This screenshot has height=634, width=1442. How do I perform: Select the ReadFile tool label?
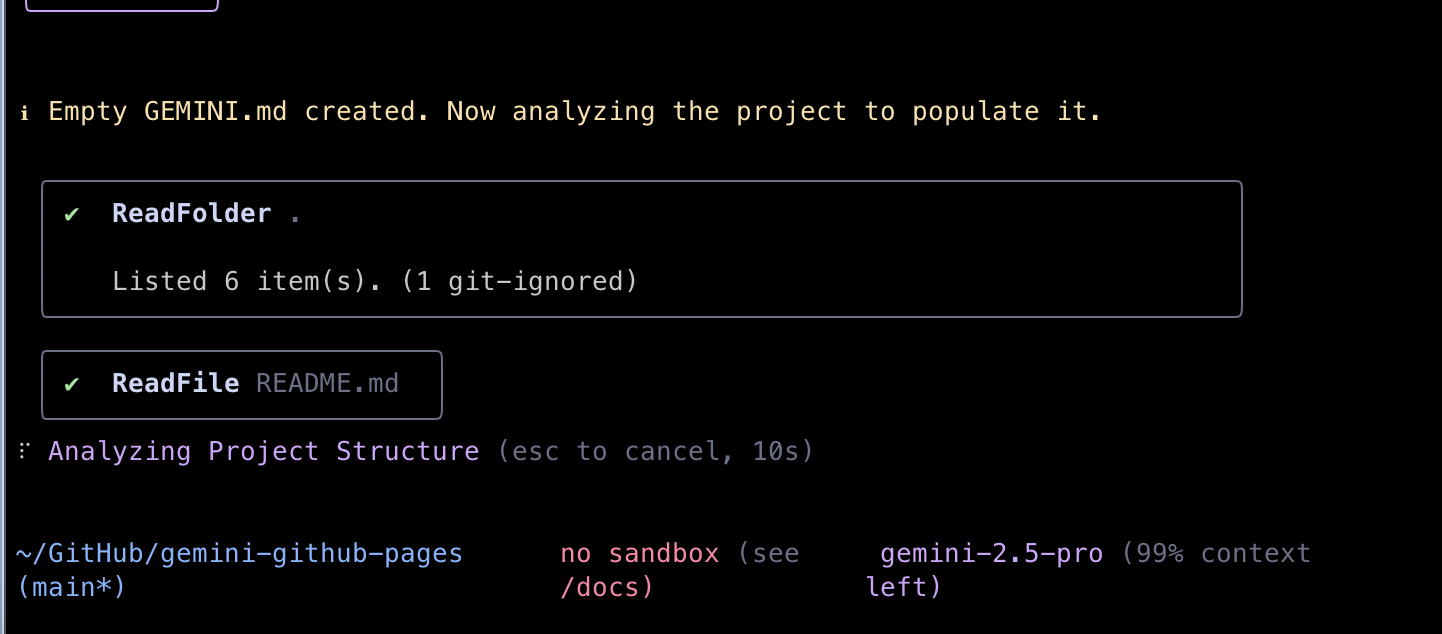click(176, 383)
